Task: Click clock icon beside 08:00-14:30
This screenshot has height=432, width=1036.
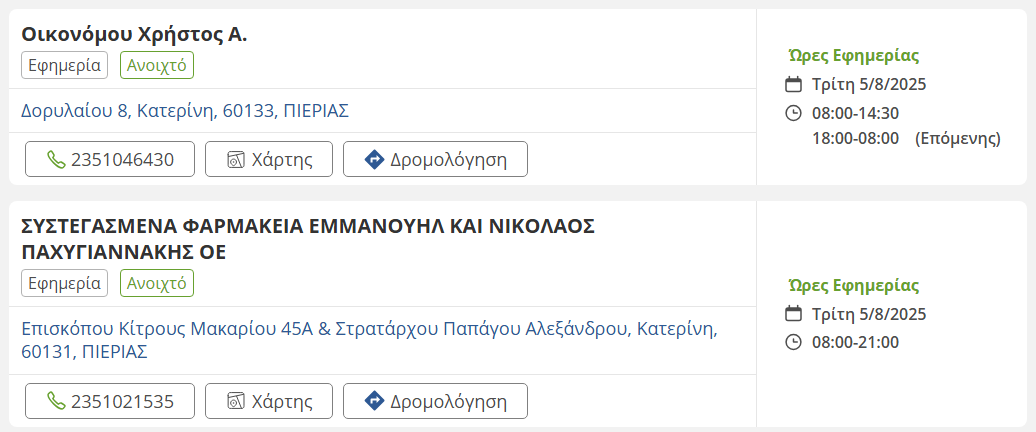Action: coord(794,113)
